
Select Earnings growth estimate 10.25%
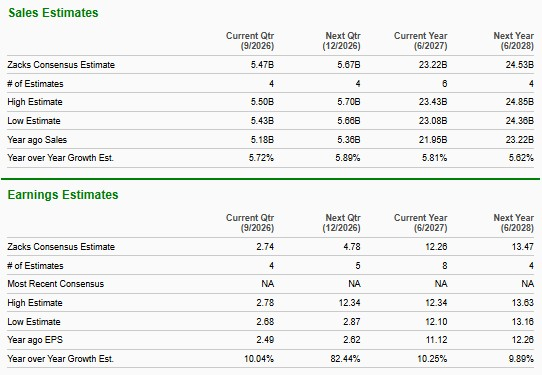click(432, 359)
